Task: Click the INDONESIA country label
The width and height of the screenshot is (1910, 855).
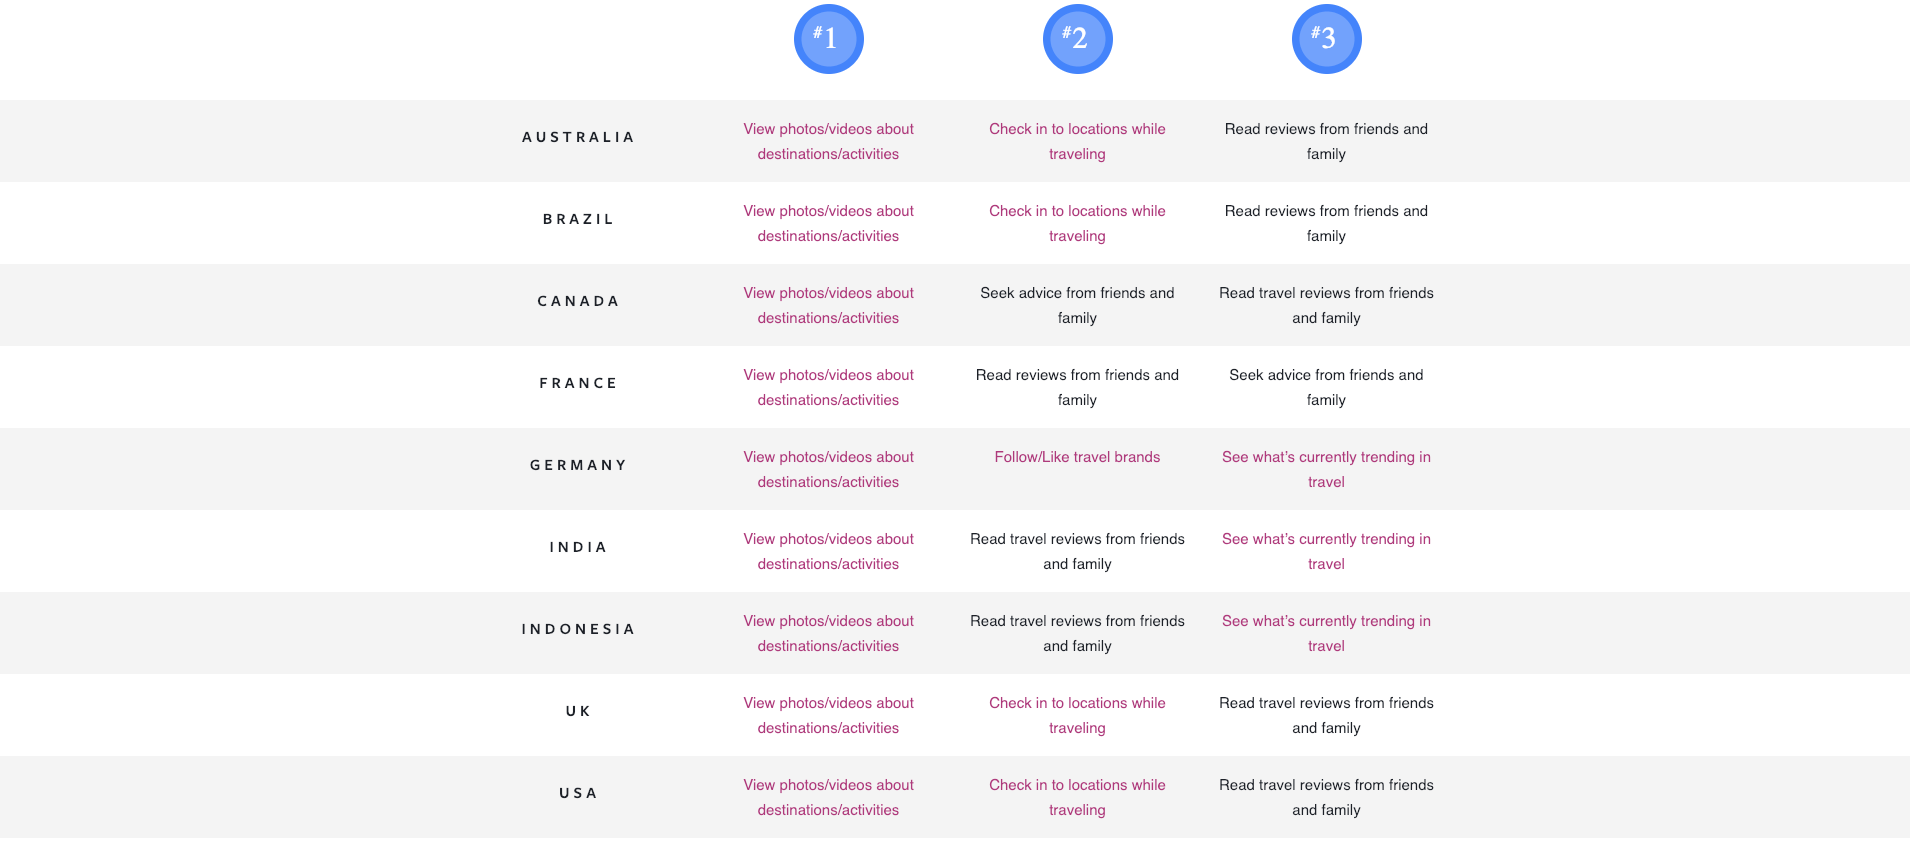Action: click(578, 629)
